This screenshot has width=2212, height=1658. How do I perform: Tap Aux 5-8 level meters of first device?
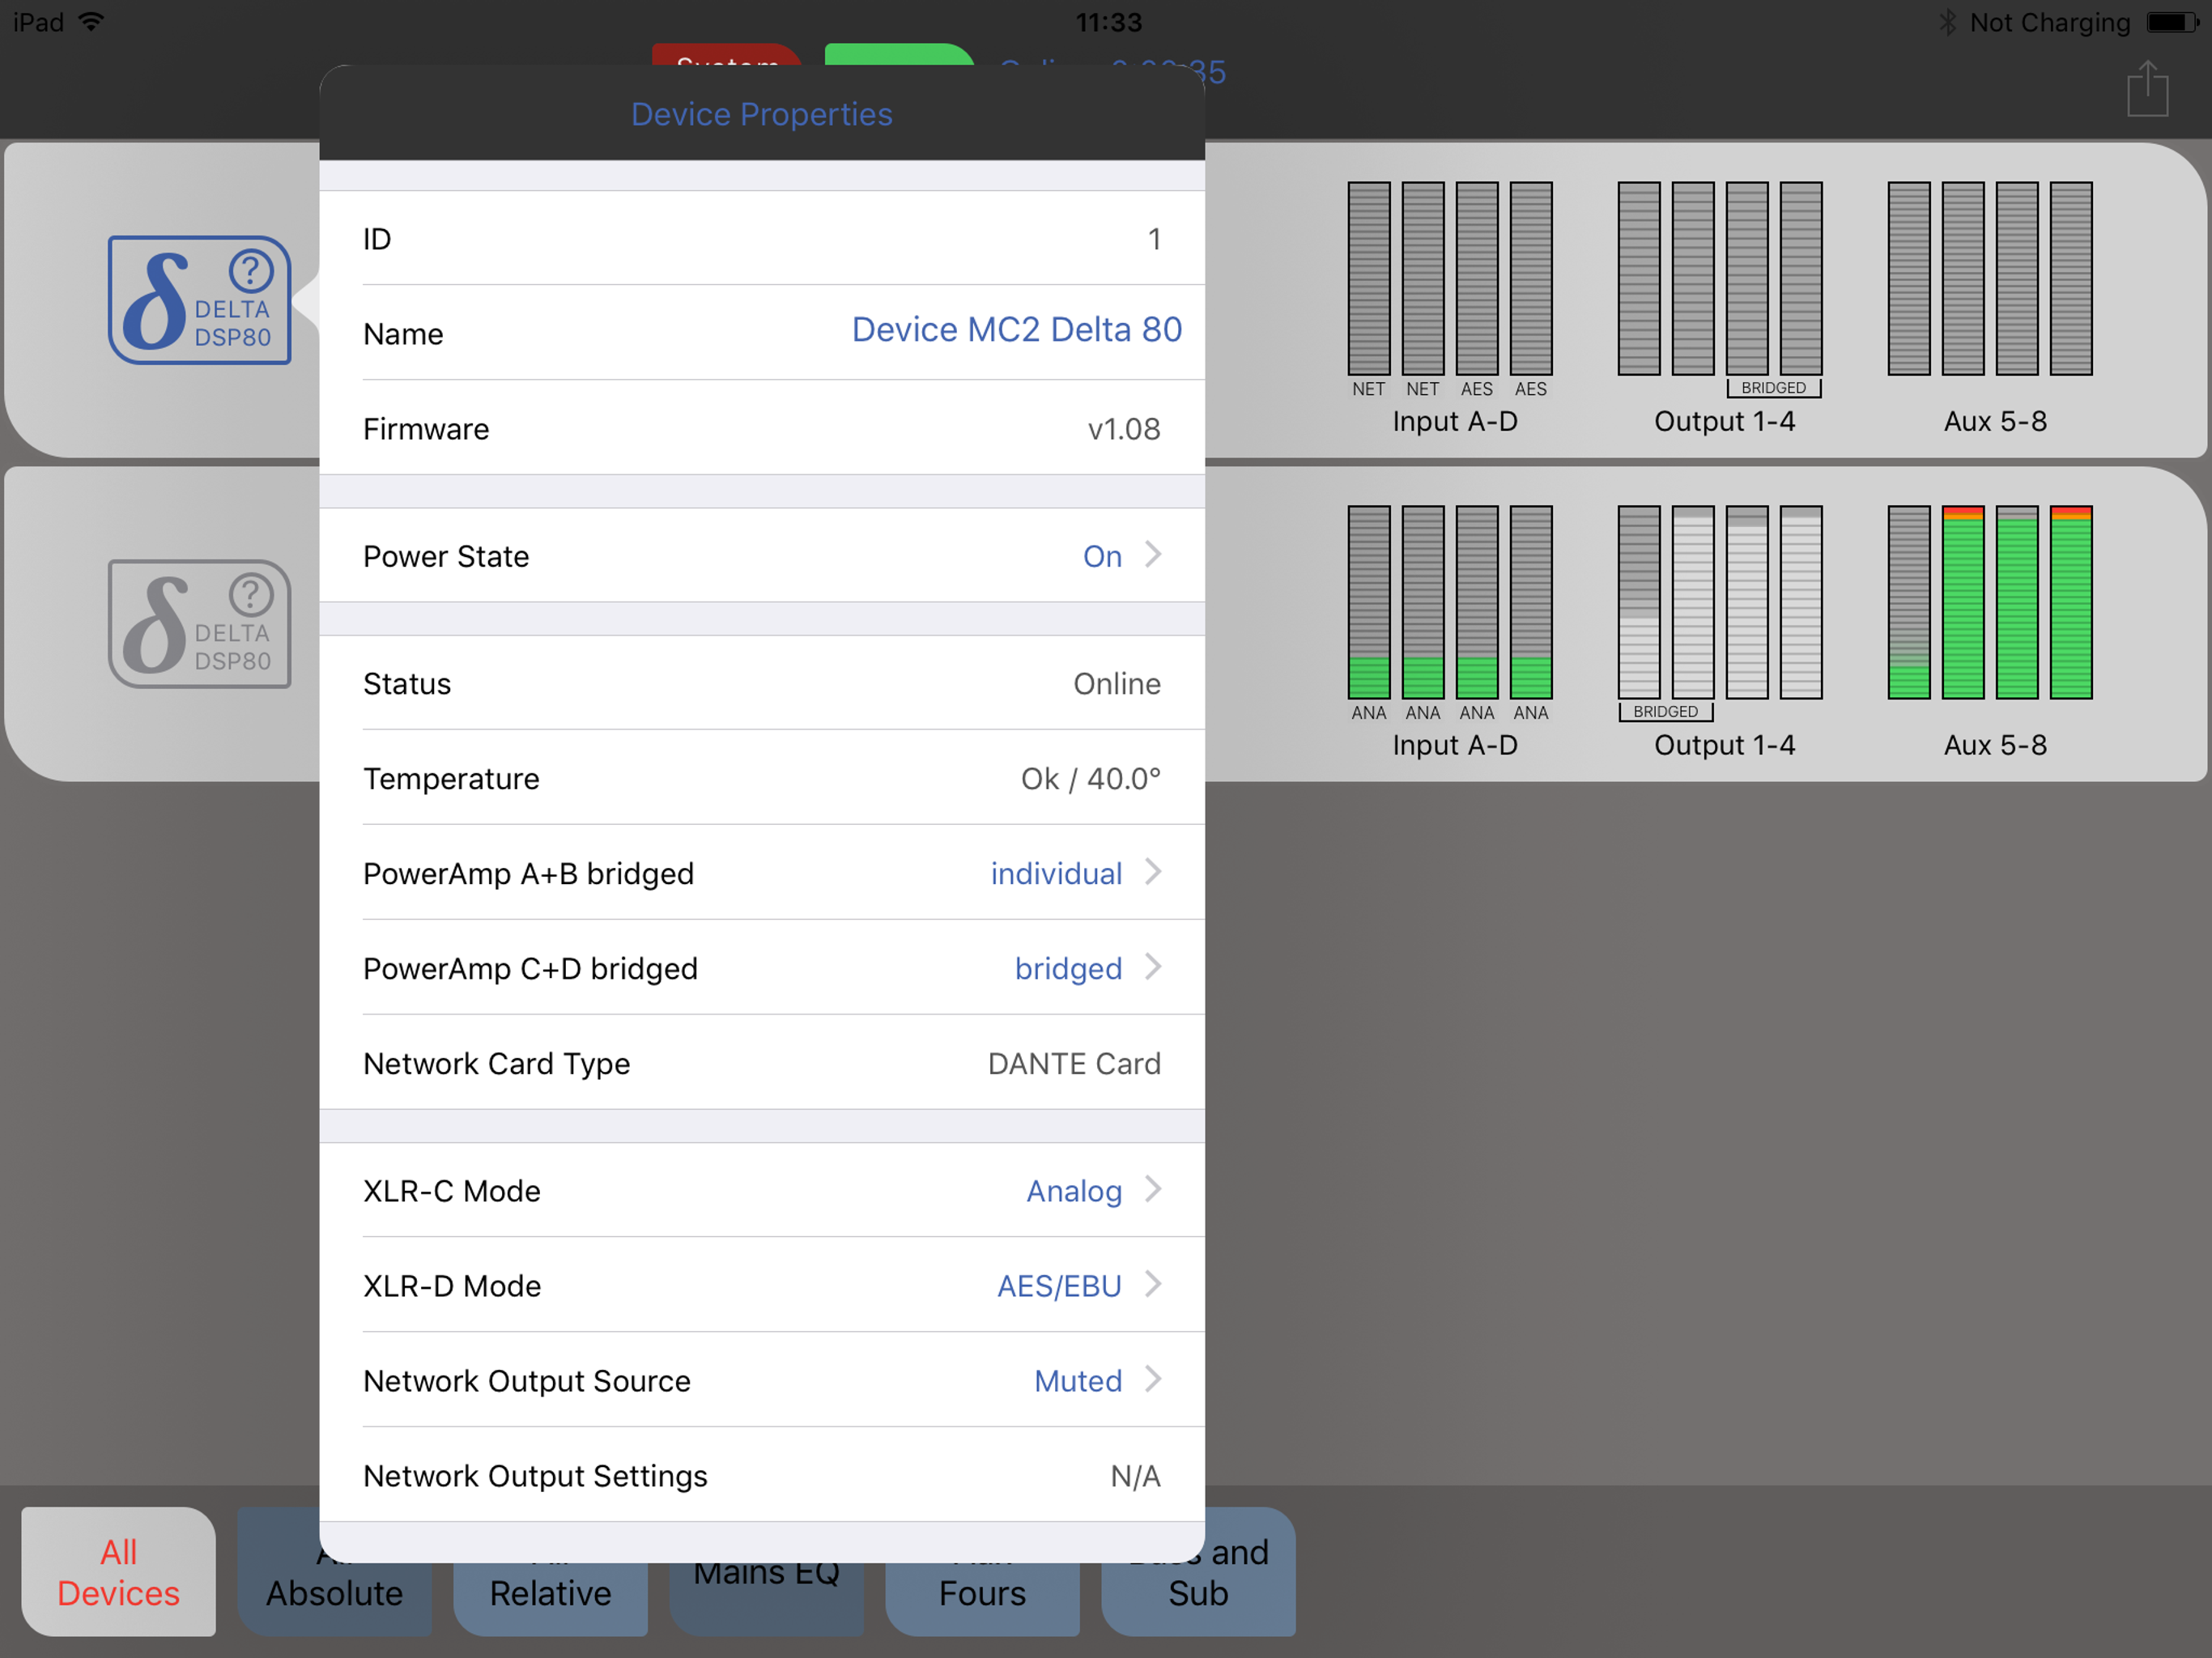(1989, 279)
